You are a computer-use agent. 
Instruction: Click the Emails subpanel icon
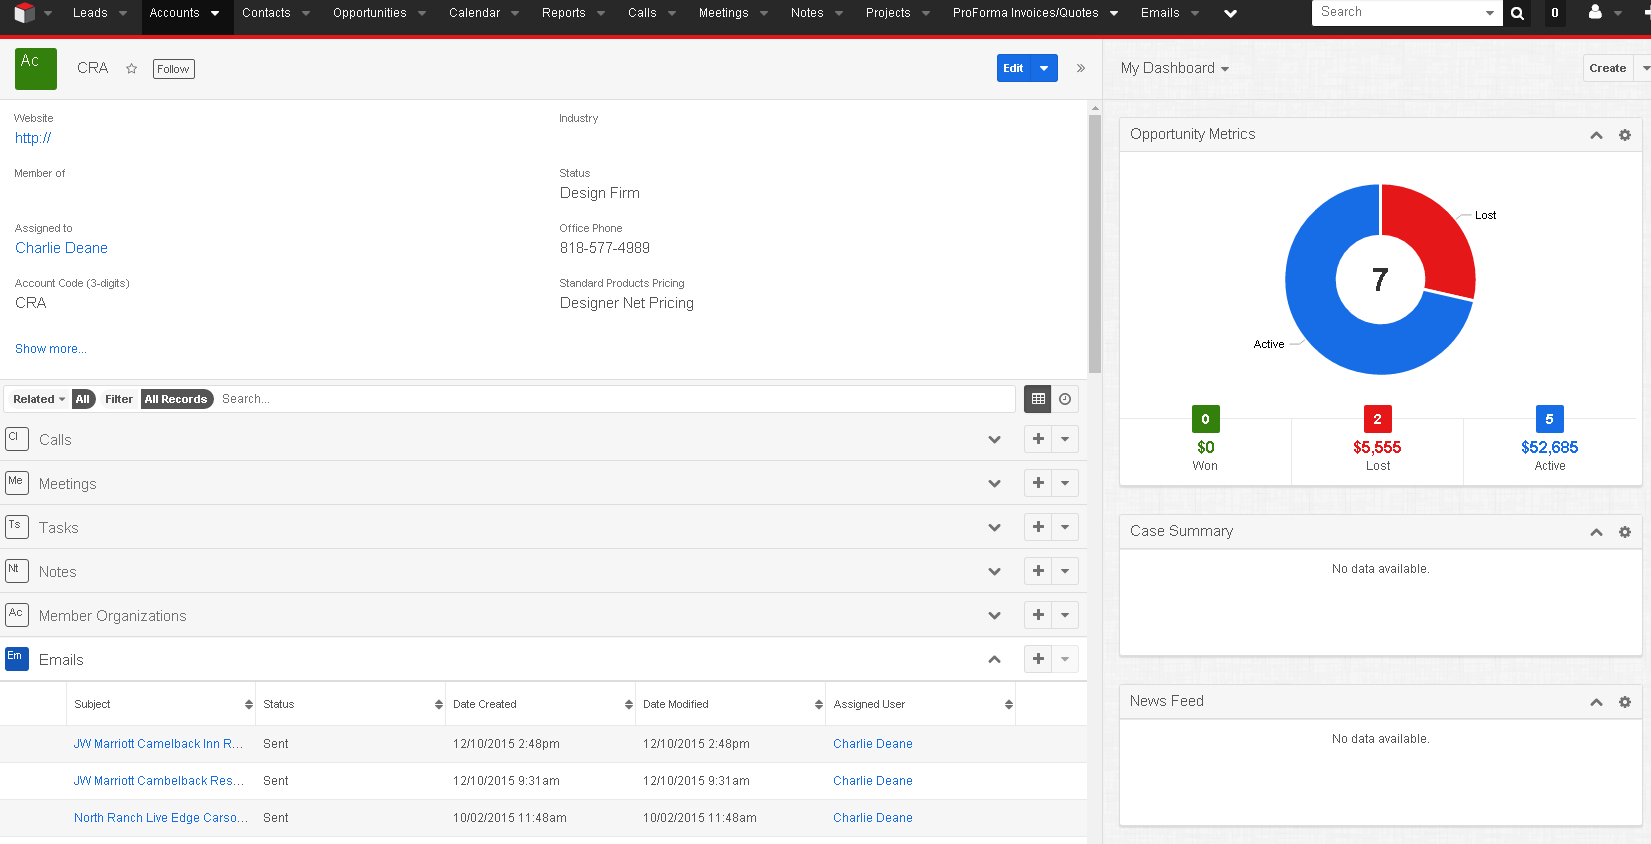pyautogui.click(x=17, y=658)
